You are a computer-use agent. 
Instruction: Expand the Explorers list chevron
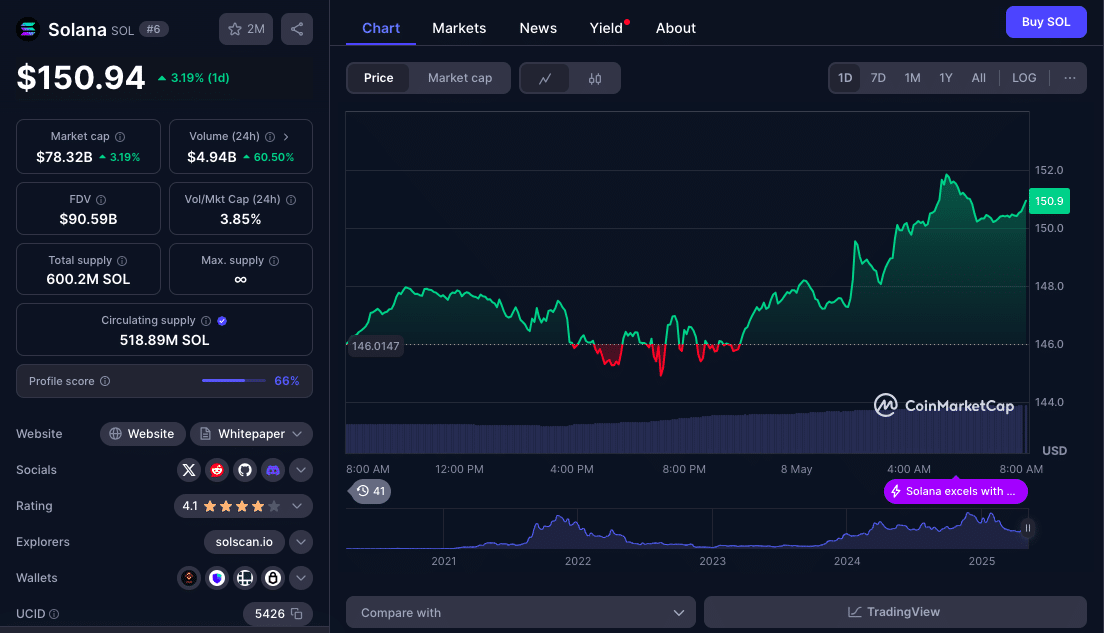coord(301,542)
